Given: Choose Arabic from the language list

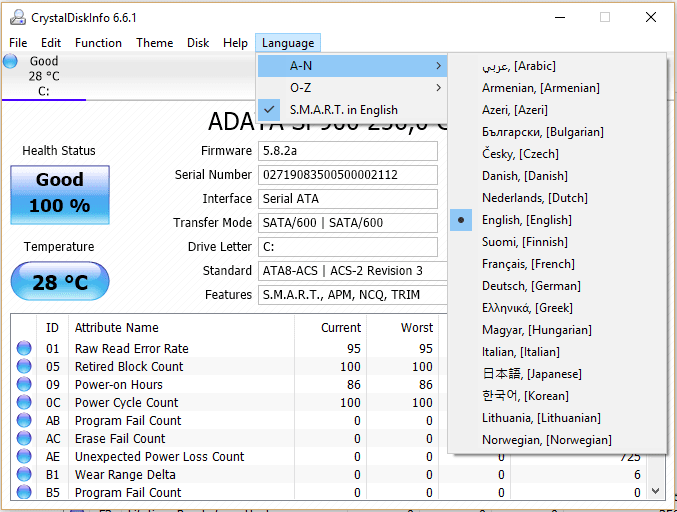Looking at the screenshot, I should (x=557, y=66).
